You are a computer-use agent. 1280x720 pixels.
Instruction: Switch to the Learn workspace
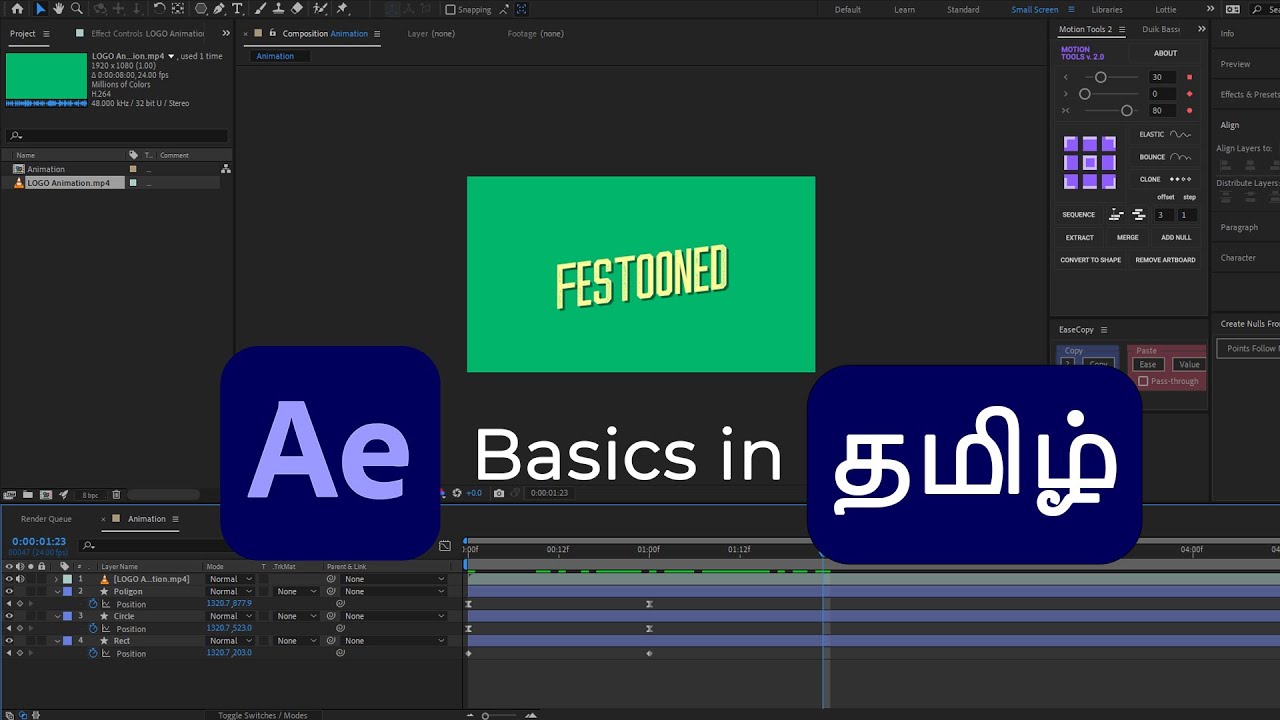pos(904,10)
